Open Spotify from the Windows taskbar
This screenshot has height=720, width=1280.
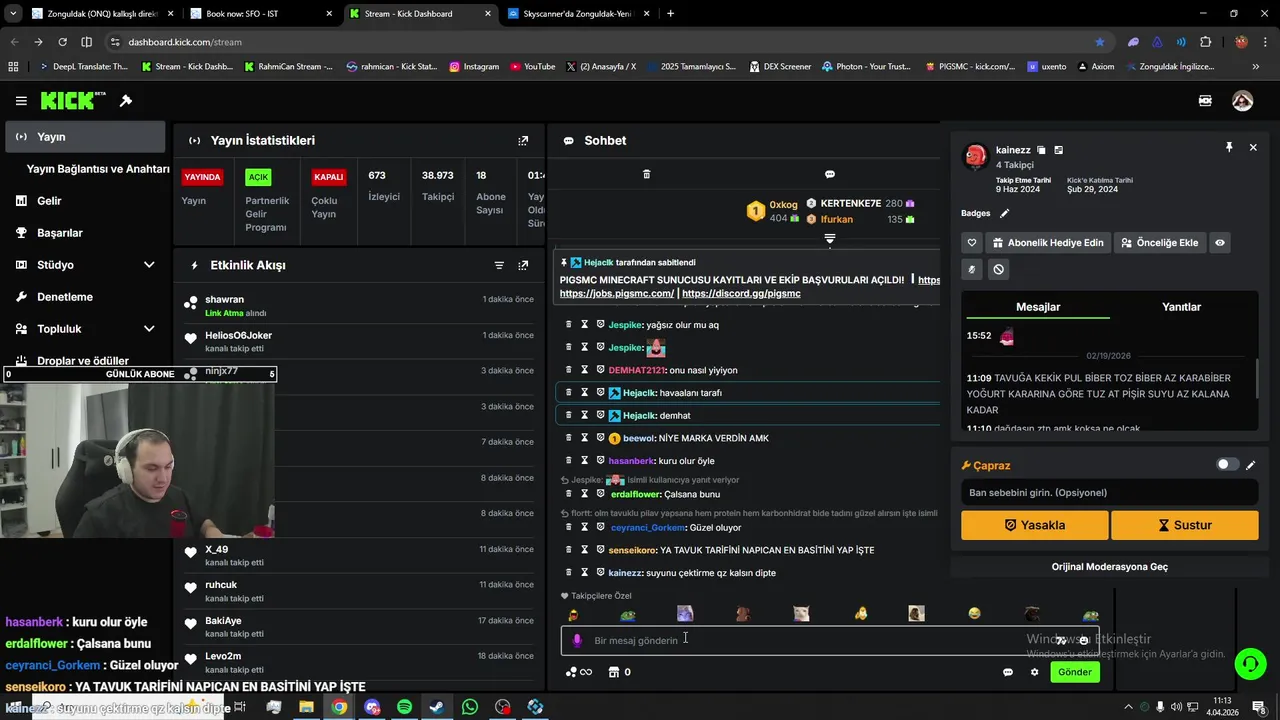point(404,707)
